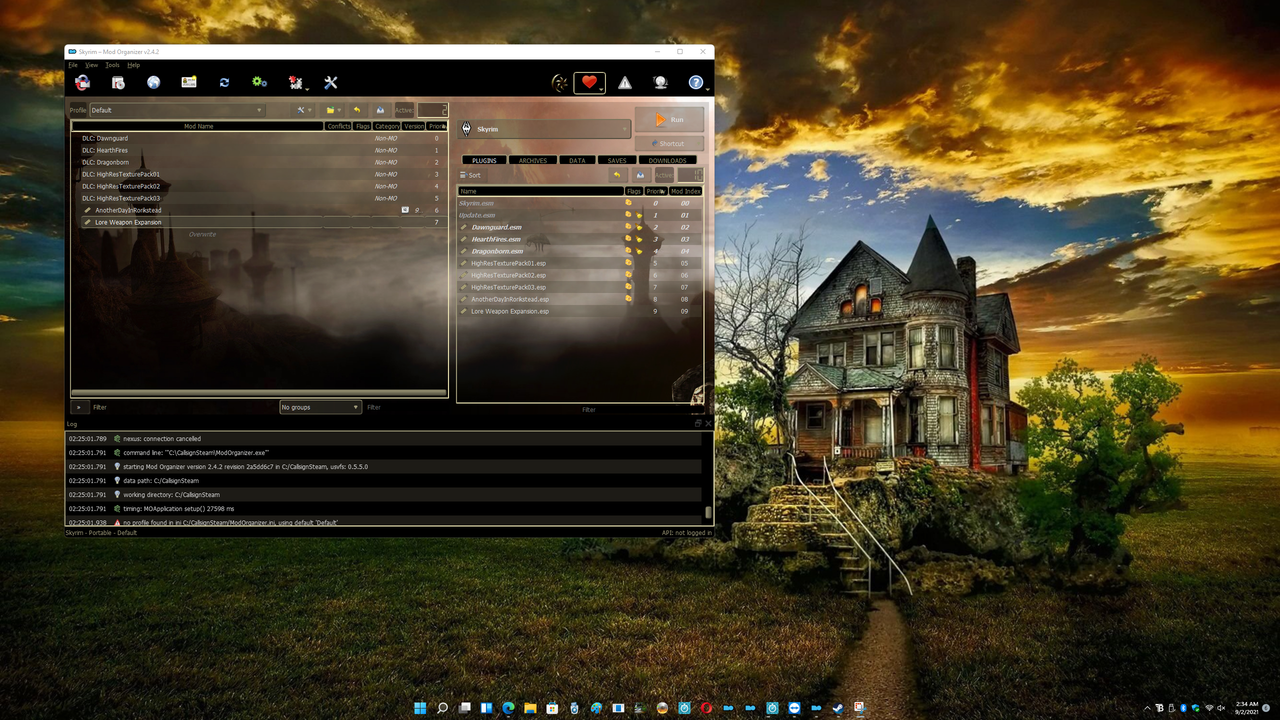Open the puzzle-piece tools icon
Image resolution: width=1280 pixels, height=720 pixels.
click(x=296, y=83)
